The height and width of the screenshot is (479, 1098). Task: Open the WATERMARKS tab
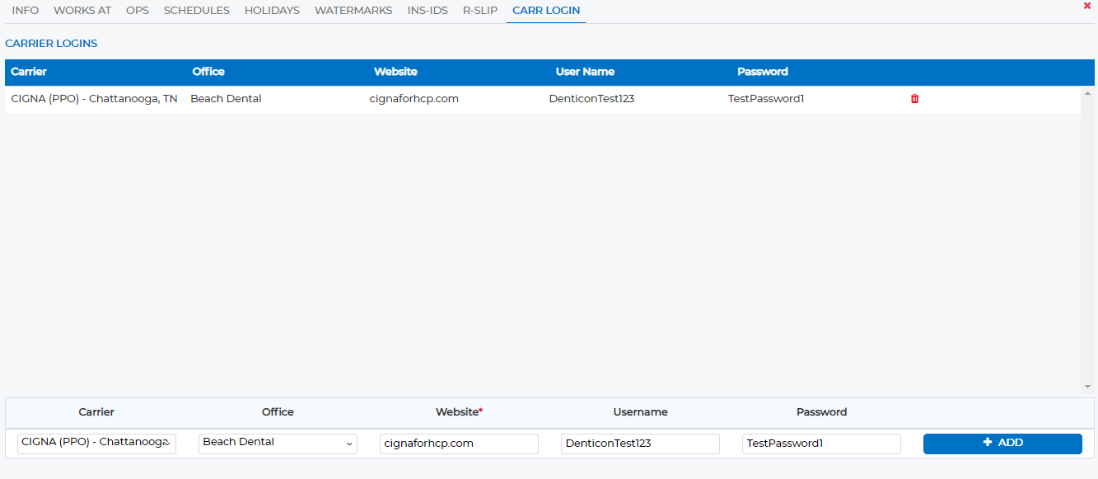(x=353, y=11)
